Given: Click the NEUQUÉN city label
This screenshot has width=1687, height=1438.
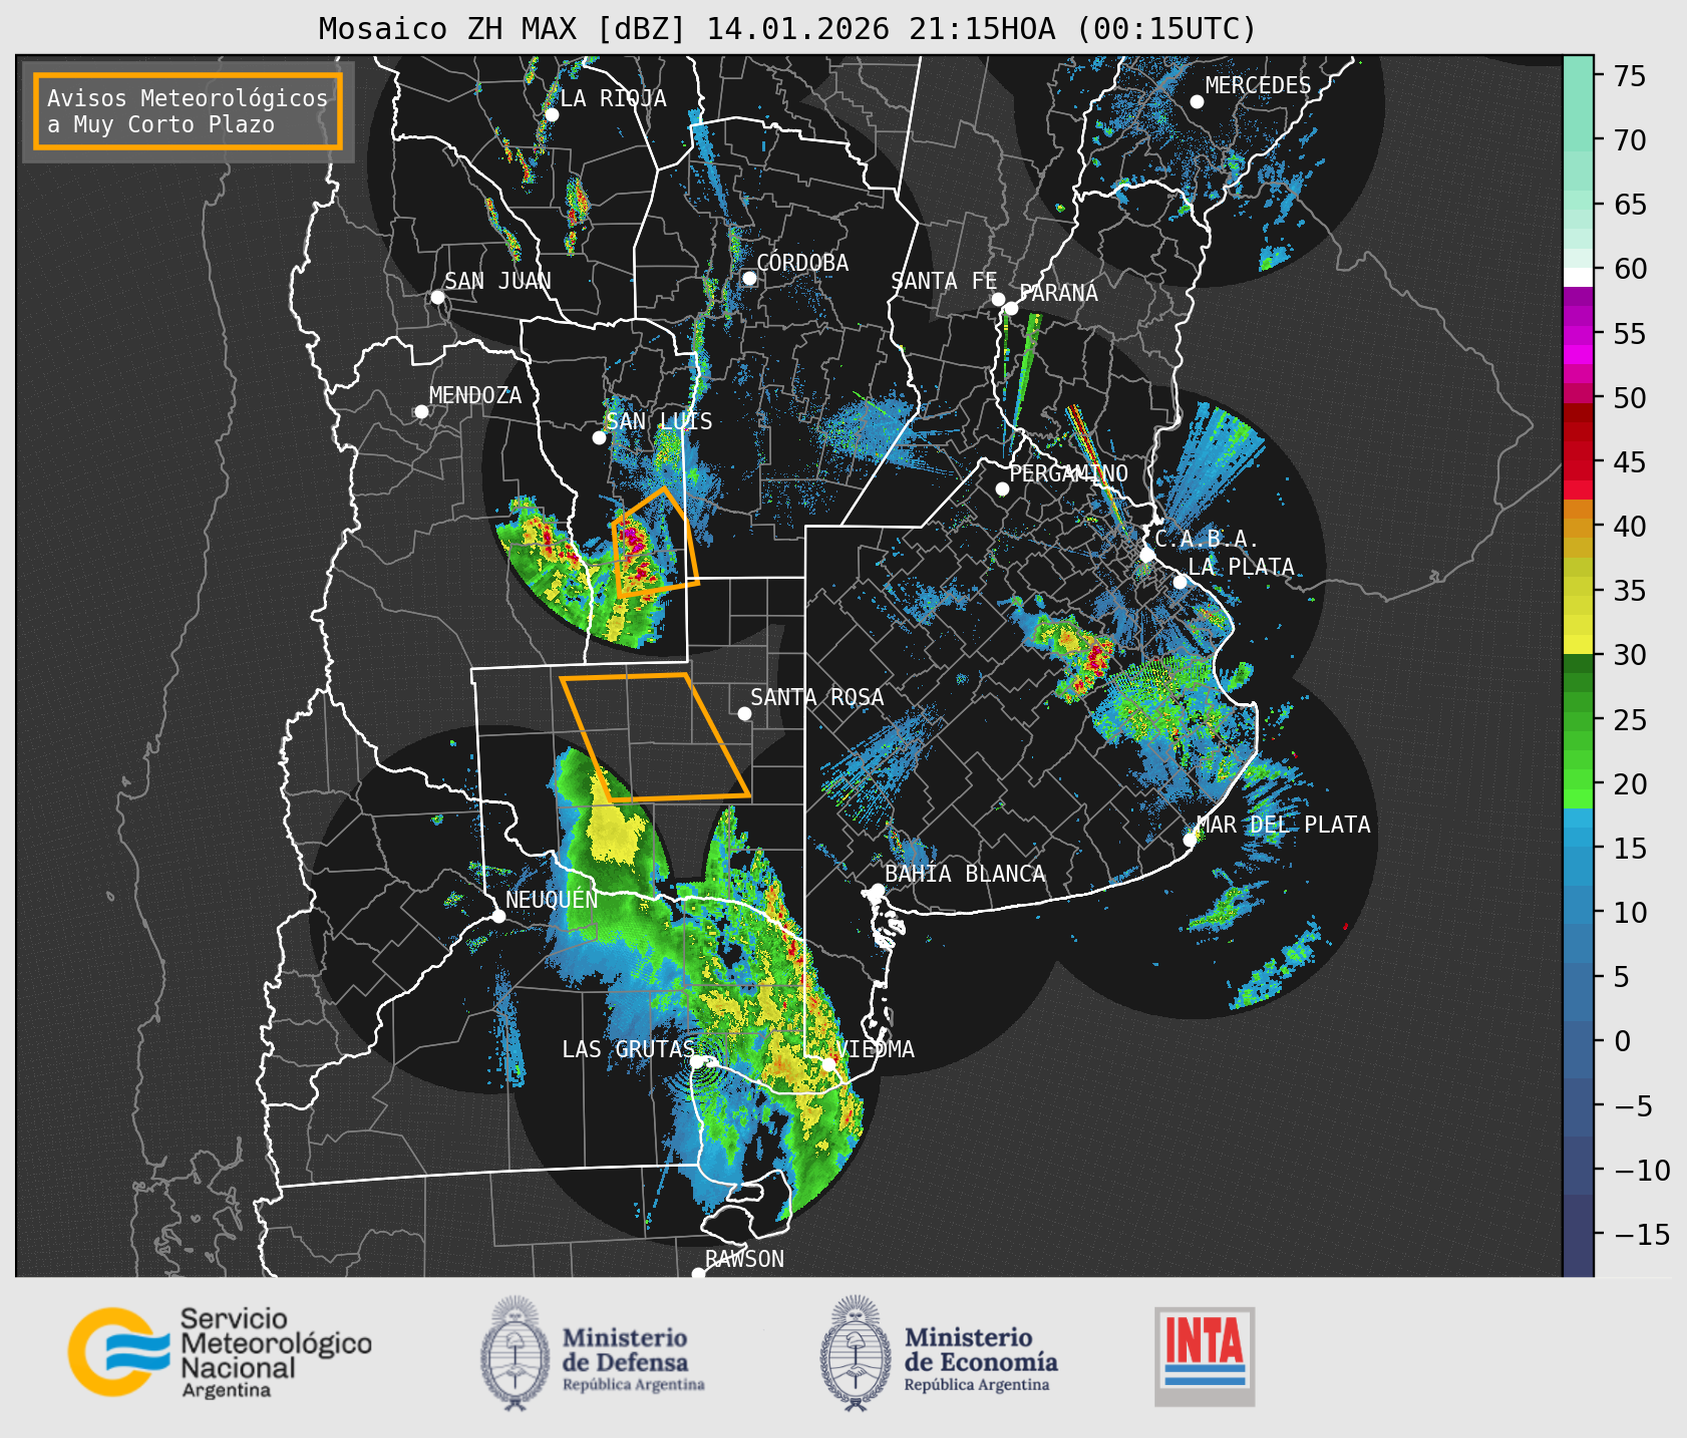Looking at the screenshot, I should pos(552,899).
